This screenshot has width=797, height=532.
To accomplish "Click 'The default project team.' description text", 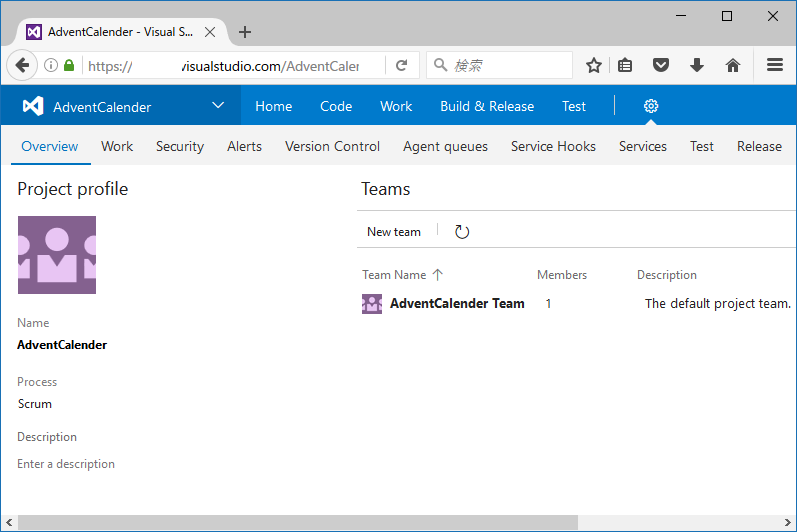I will coord(718,304).
